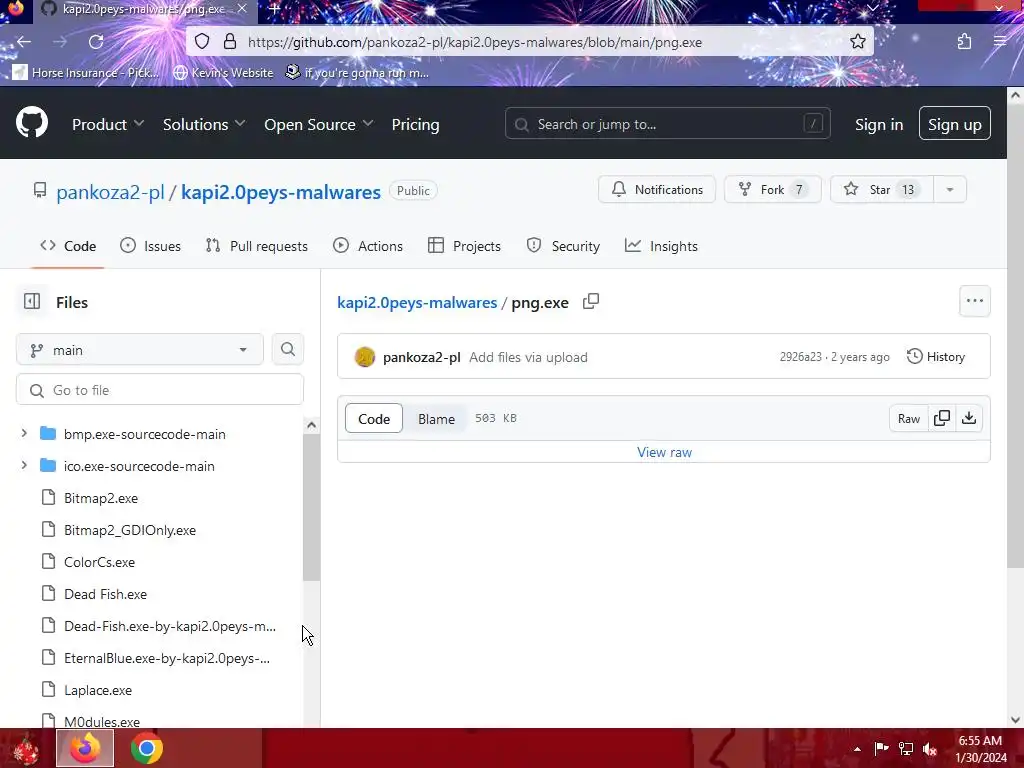The width and height of the screenshot is (1024, 768).
Task: Download raw file with the download icon
Action: click(x=969, y=418)
